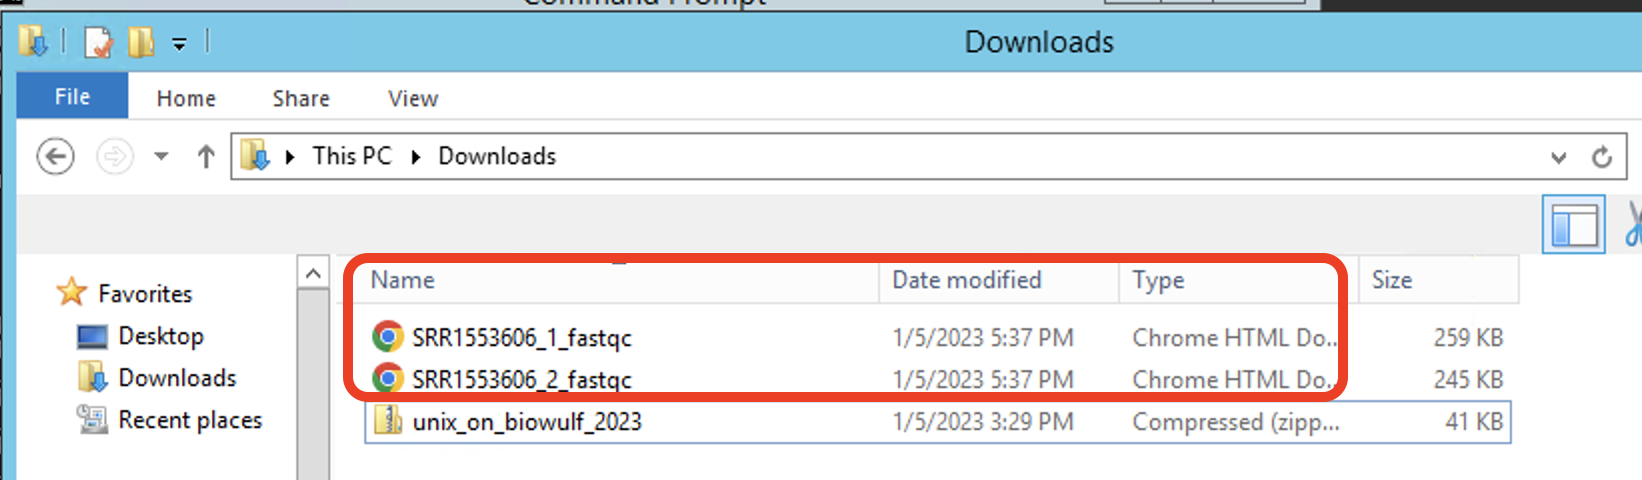Click the Size column header
1642x480 pixels.
click(x=1391, y=280)
